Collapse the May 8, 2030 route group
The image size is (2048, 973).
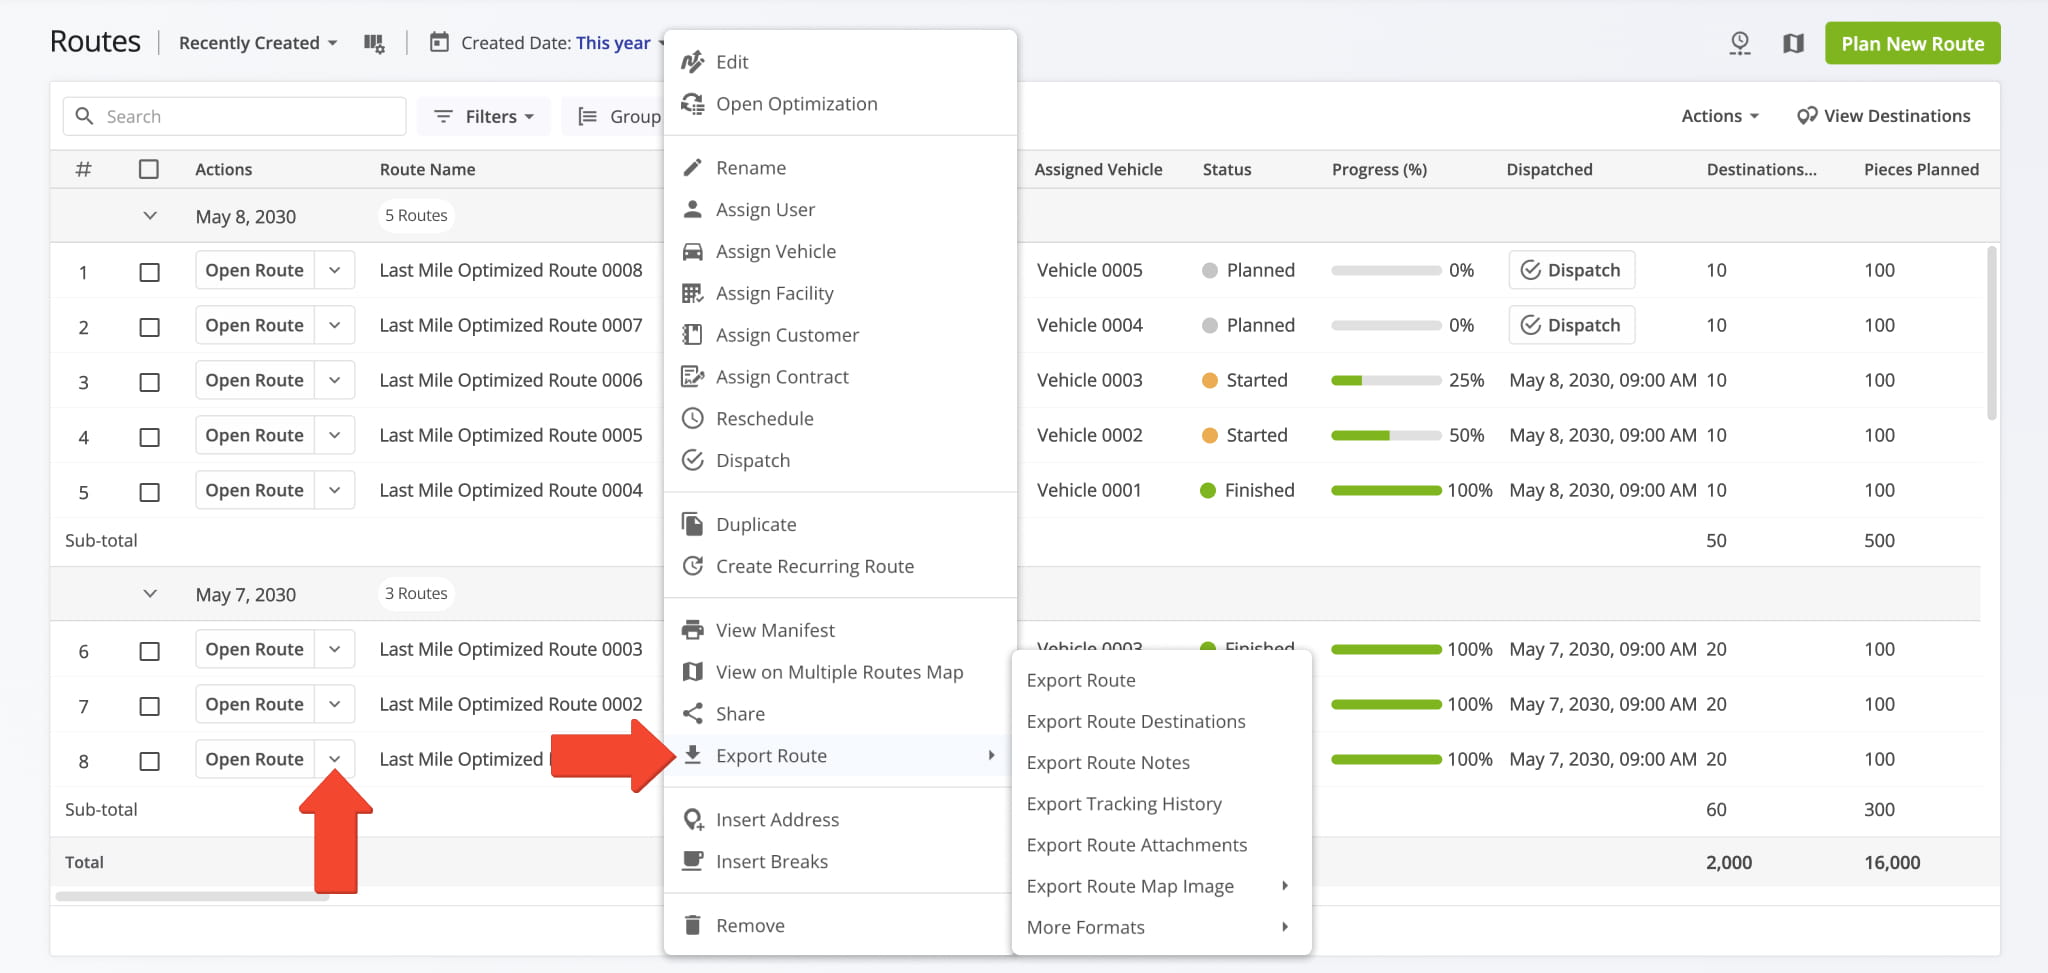[x=150, y=216]
